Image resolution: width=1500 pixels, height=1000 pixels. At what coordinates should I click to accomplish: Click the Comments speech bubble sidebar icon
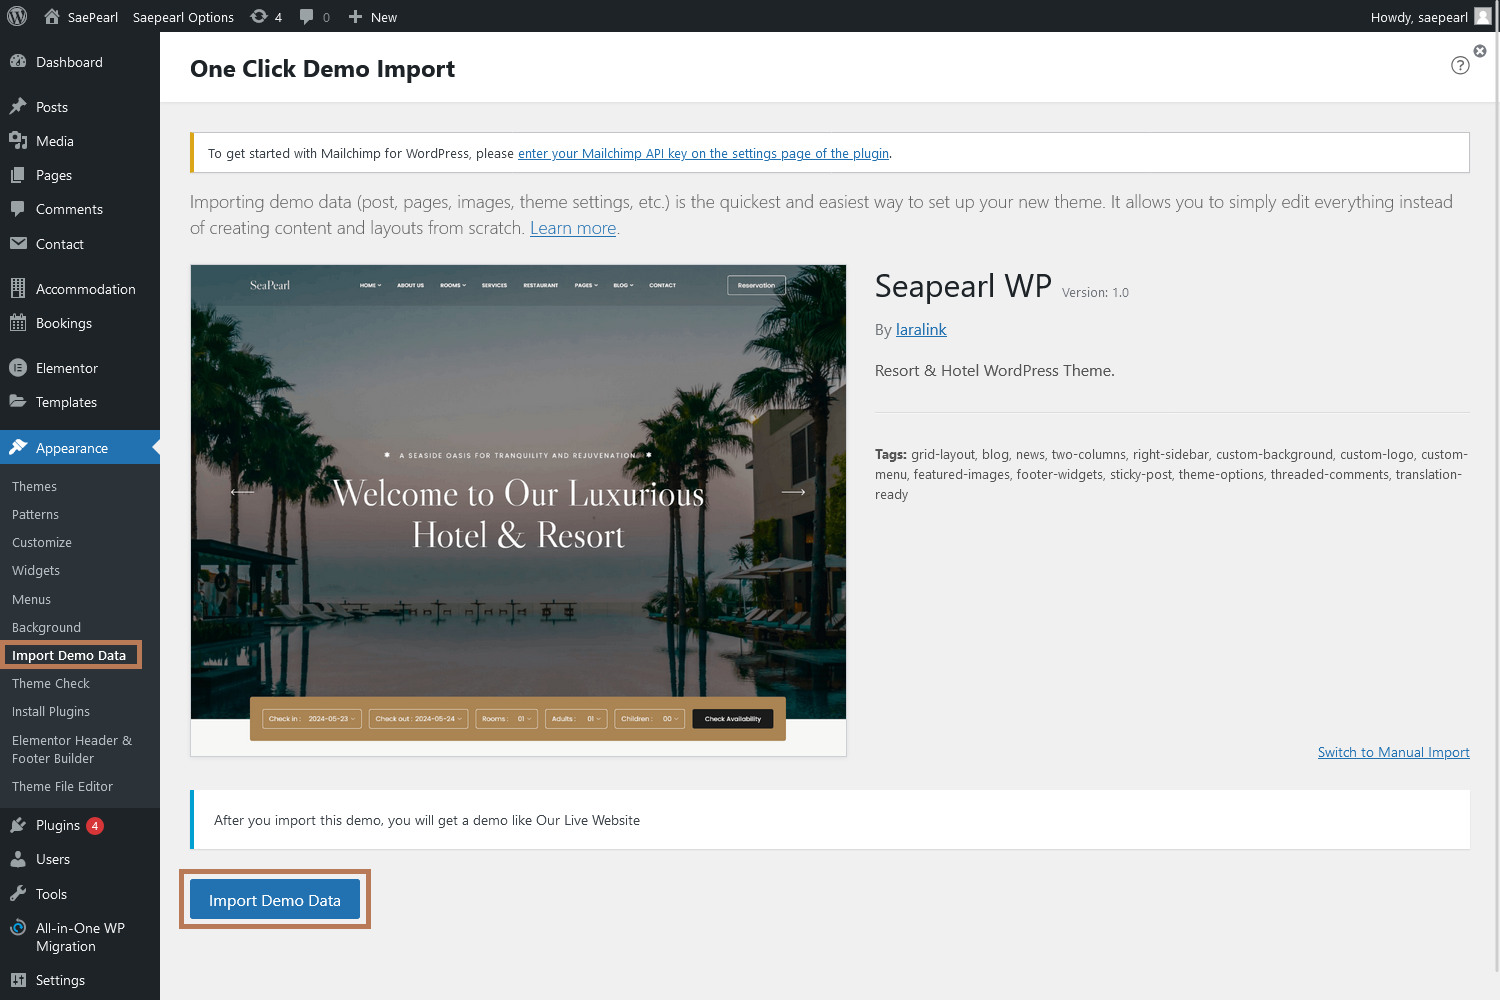[x=18, y=209]
